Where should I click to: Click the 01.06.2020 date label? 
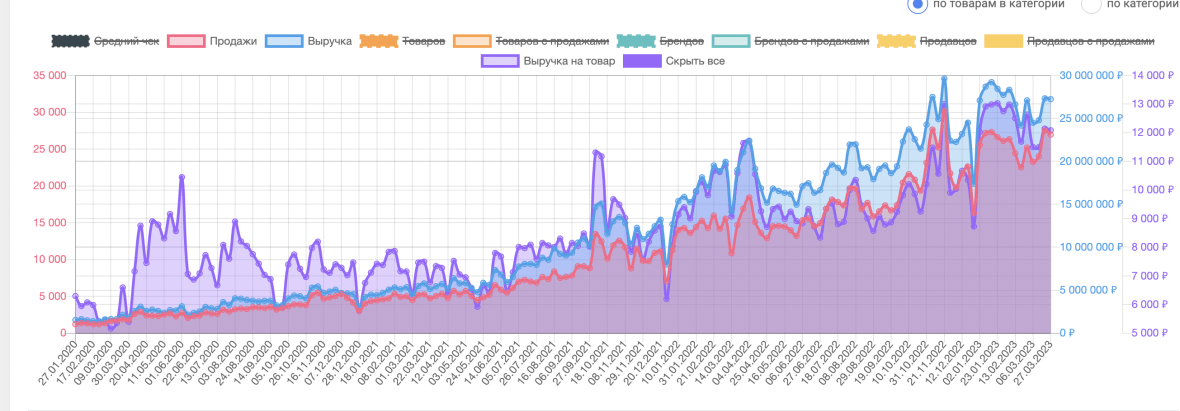[165, 363]
